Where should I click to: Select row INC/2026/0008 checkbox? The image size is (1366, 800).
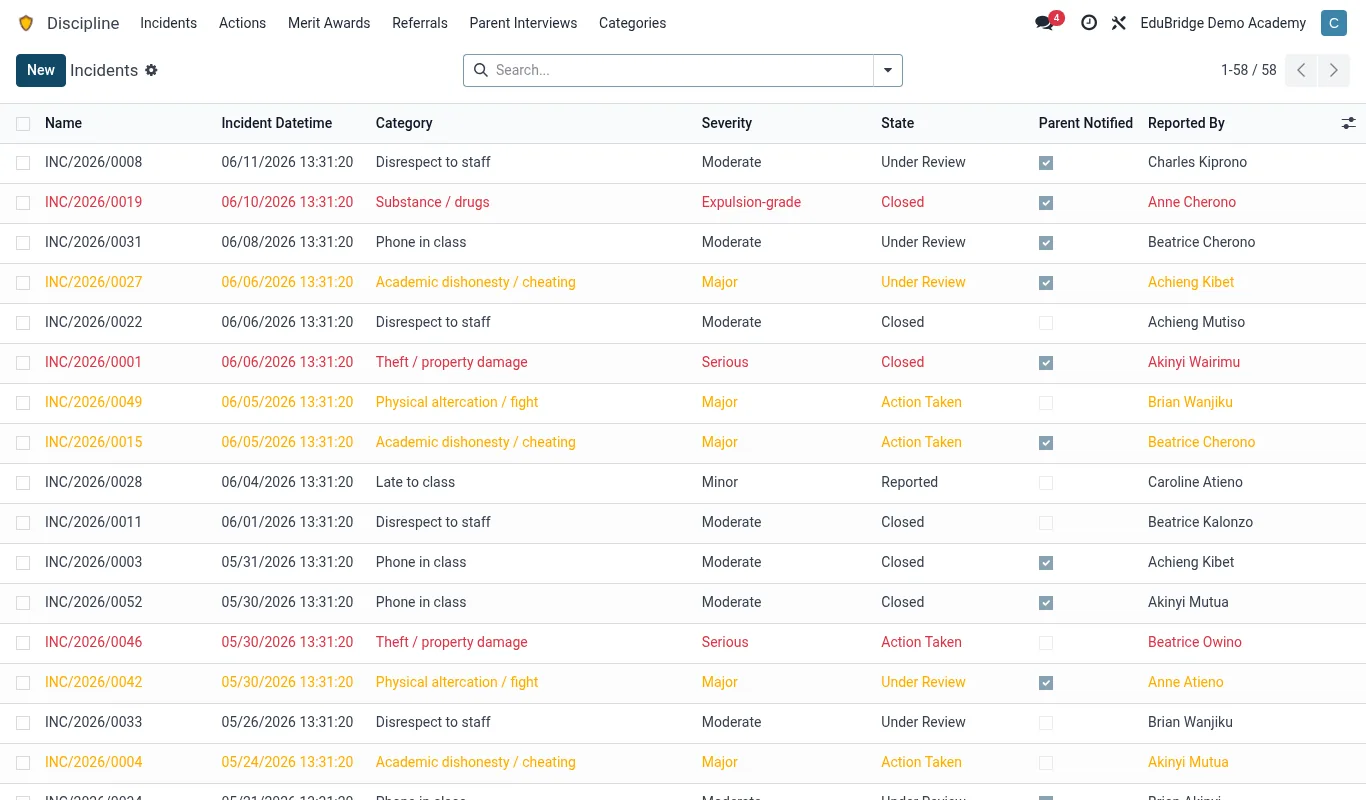point(23,163)
